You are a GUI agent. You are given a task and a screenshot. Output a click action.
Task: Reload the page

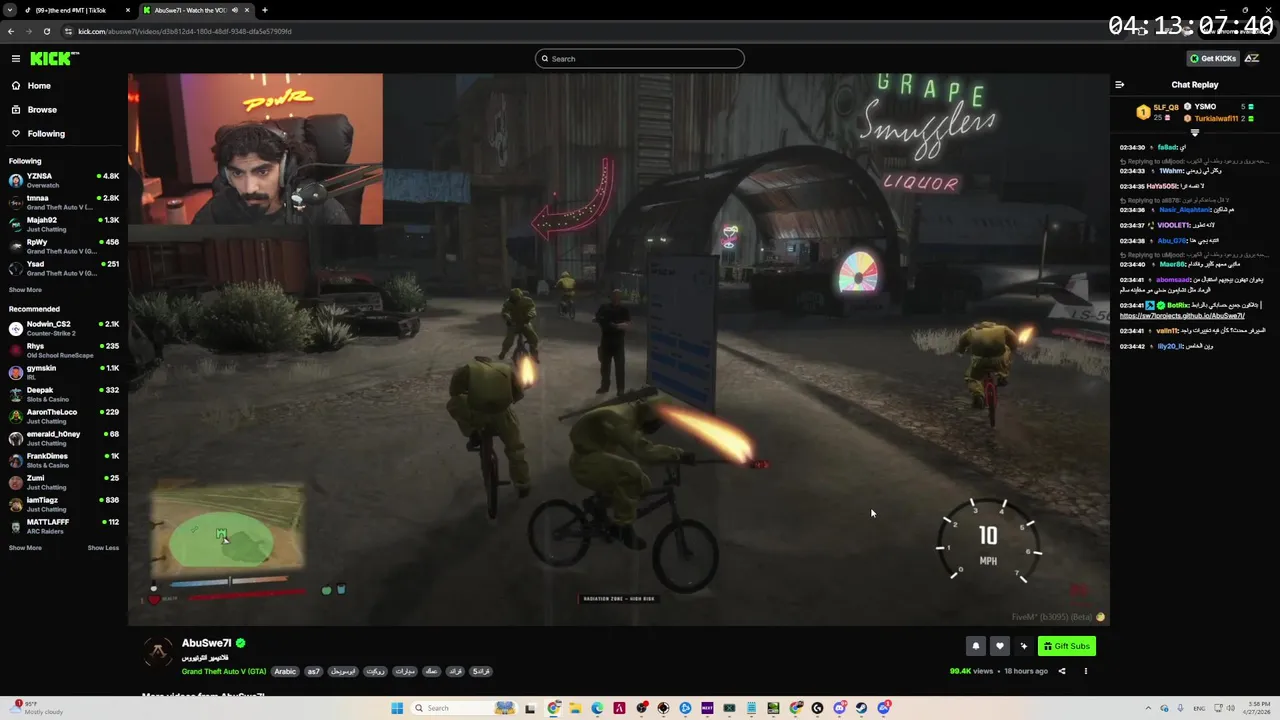click(49, 31)
